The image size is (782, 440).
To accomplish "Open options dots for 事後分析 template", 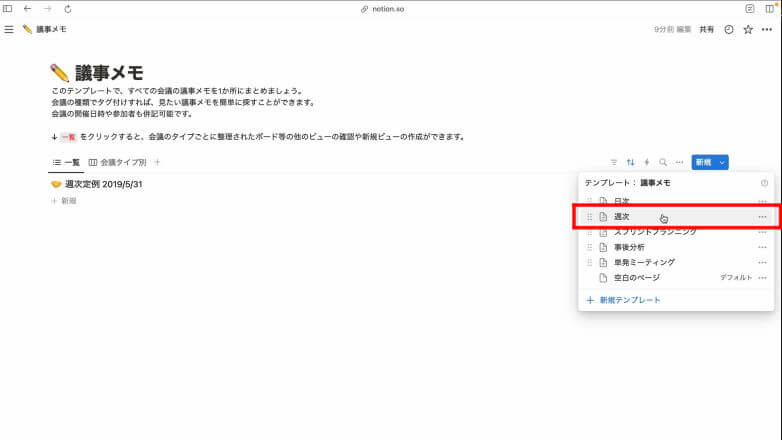I will [x=762, y=247].
